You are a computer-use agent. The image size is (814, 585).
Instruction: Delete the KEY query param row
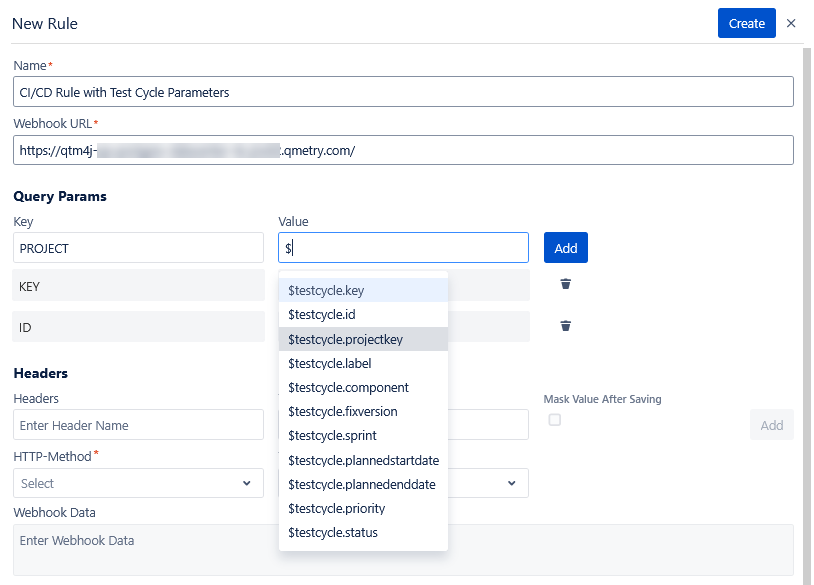[x=565, y=284]
